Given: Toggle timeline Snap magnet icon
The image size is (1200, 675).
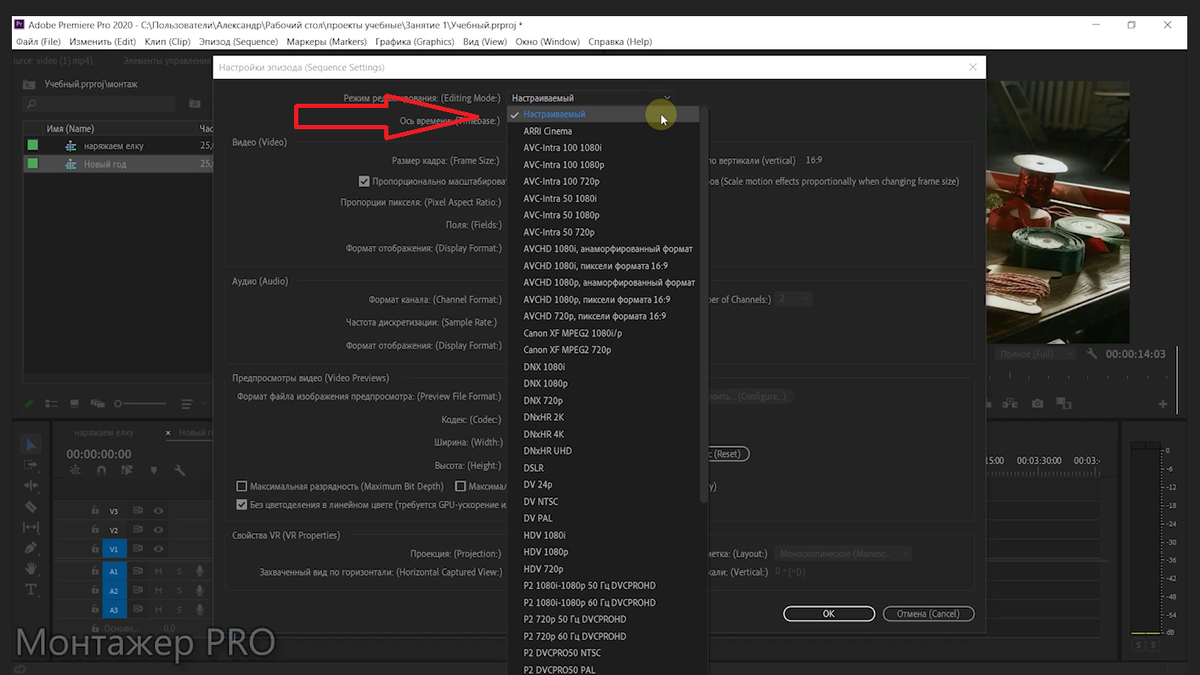Looking at the screenshot, I should (x=101, y=470).
